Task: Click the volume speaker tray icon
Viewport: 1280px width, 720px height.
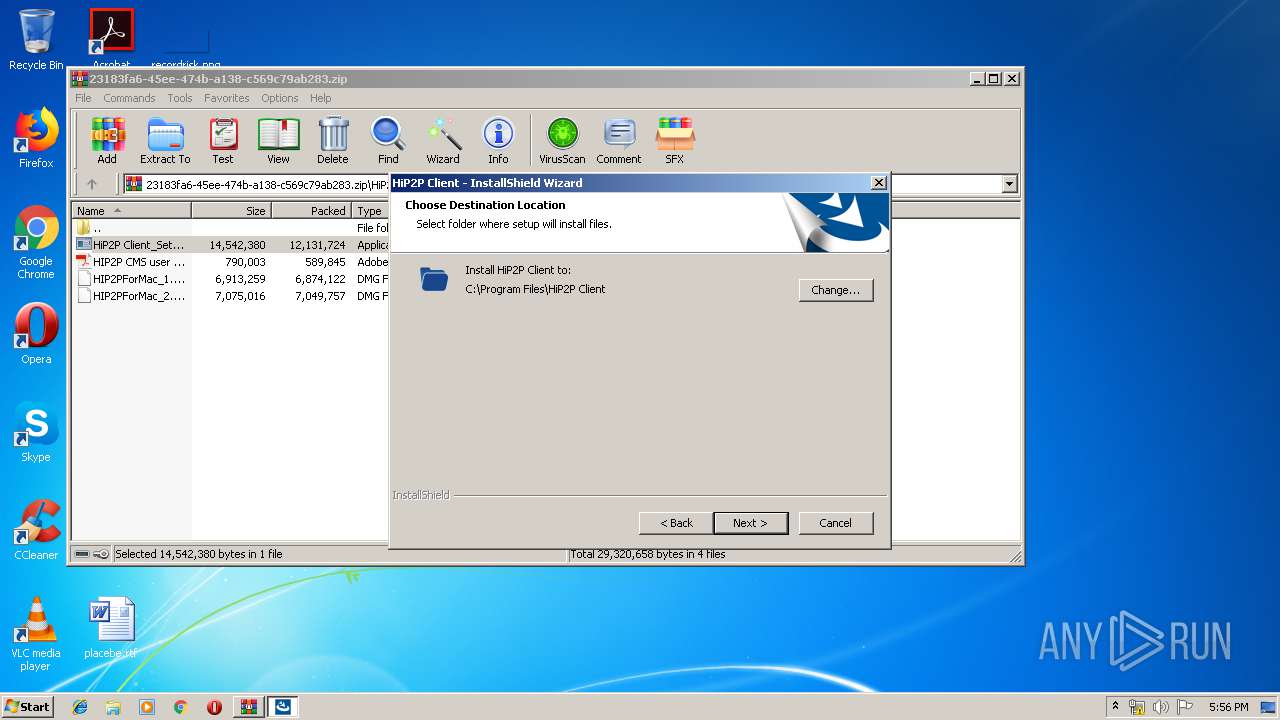Action: click(x=1161, y=707)
